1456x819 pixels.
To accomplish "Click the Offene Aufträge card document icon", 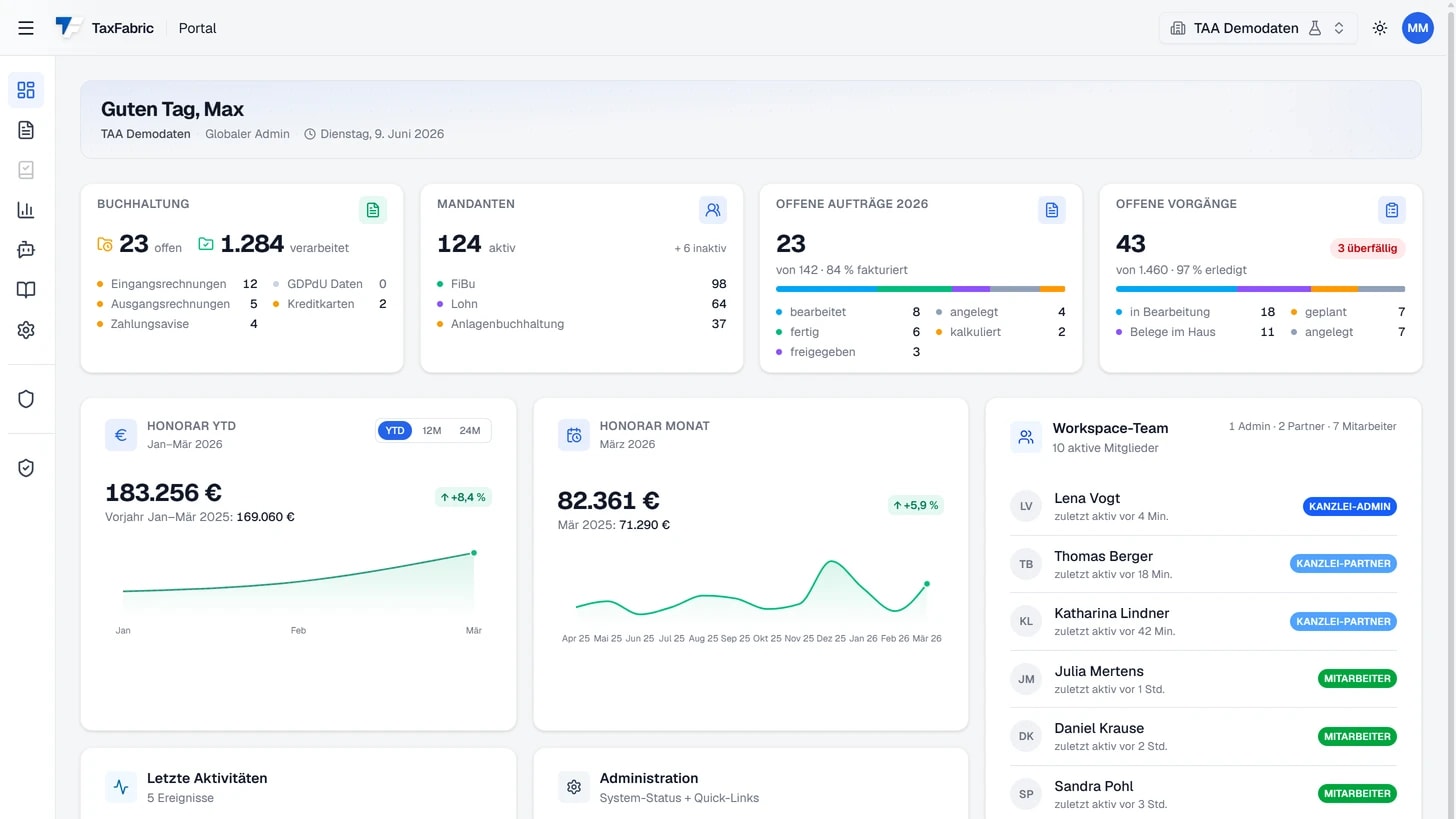I will coord(1052,210).
